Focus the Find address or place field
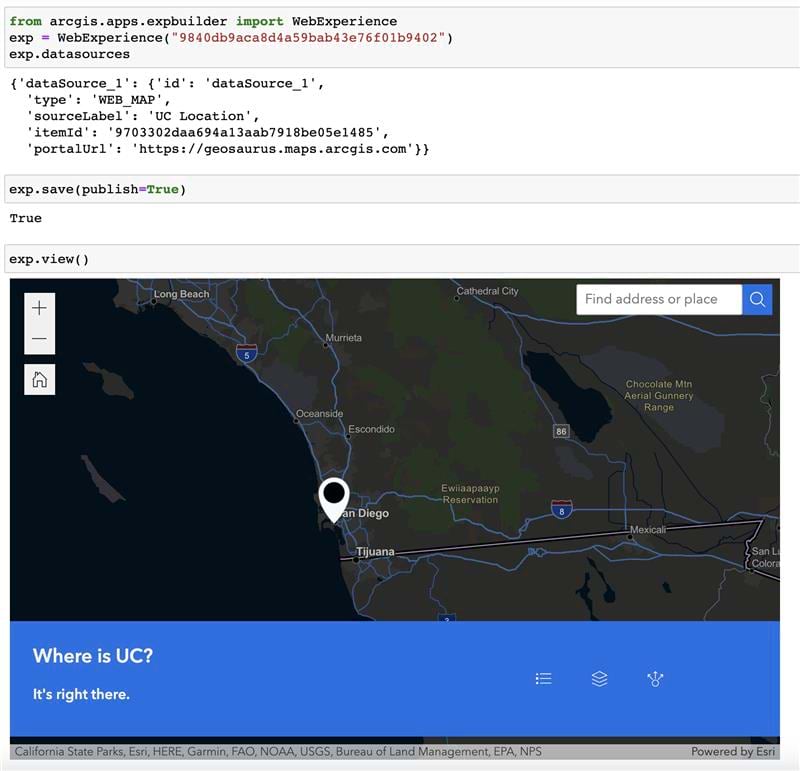 click(x=659, y=299)
